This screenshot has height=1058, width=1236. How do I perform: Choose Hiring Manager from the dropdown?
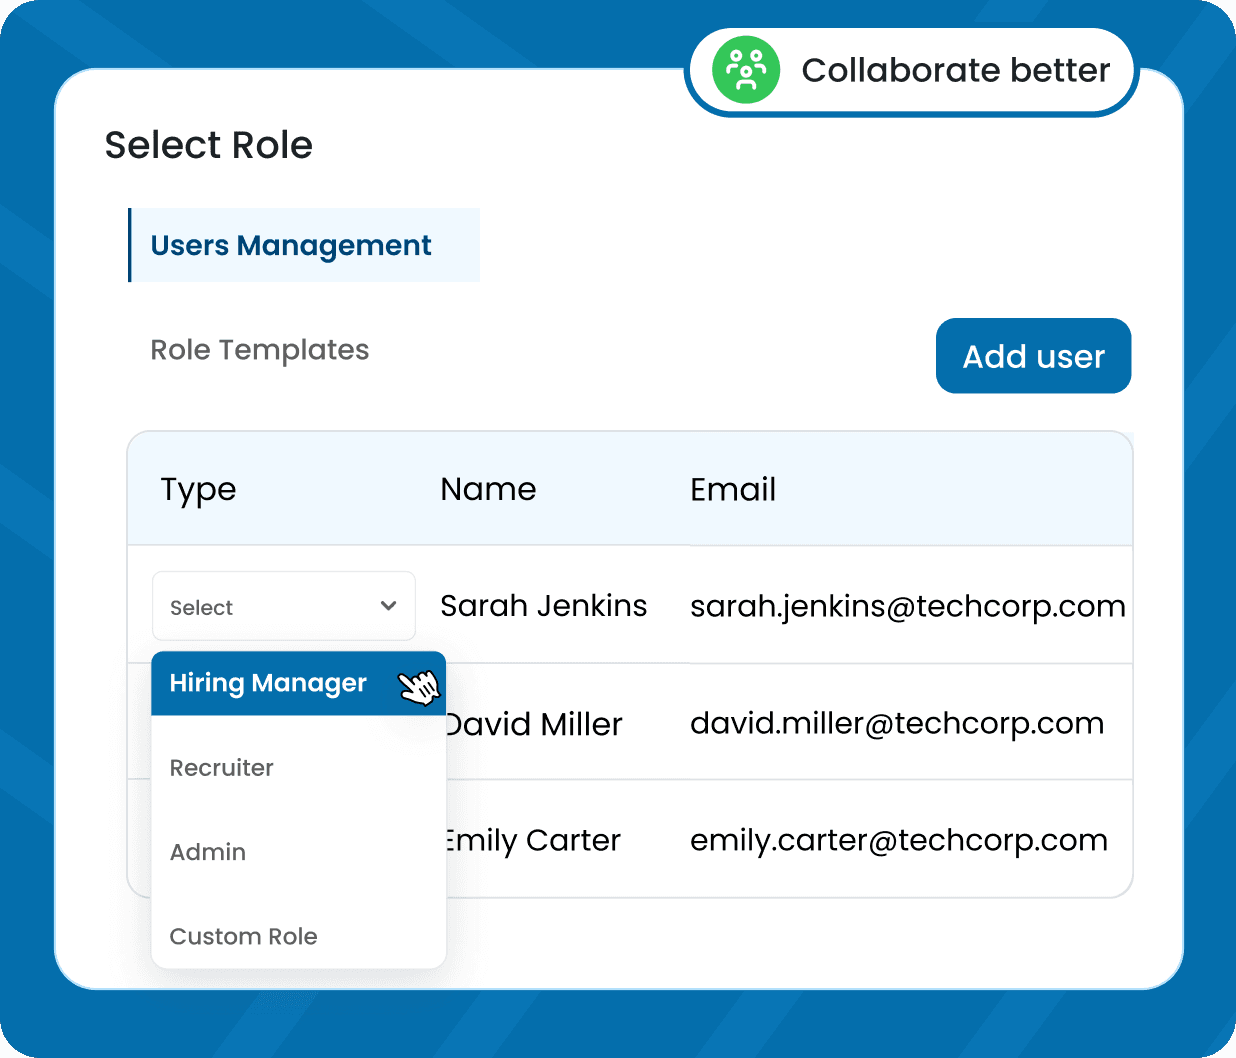pyautogui.click(x=298, y=683)
